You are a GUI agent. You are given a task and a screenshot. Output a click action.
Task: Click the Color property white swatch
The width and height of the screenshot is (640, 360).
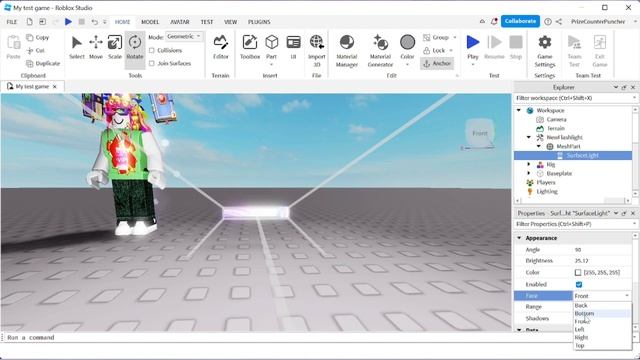point(578,272)
